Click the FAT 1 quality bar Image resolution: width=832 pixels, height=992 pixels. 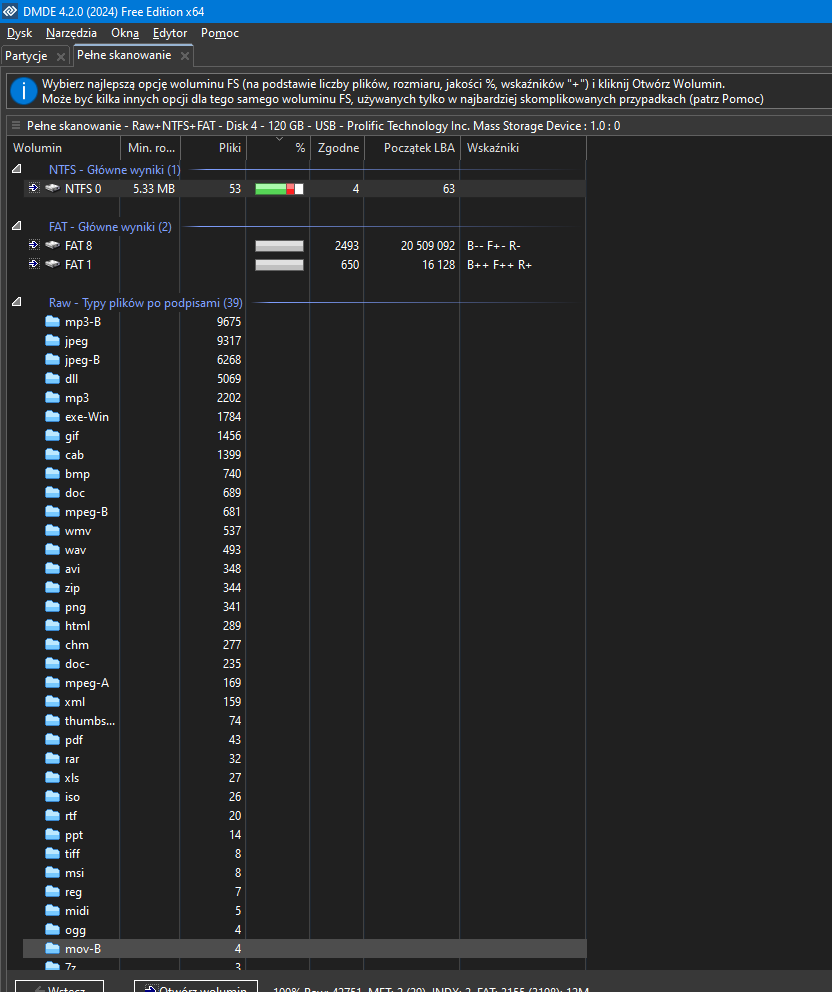[x=279, y=264]
